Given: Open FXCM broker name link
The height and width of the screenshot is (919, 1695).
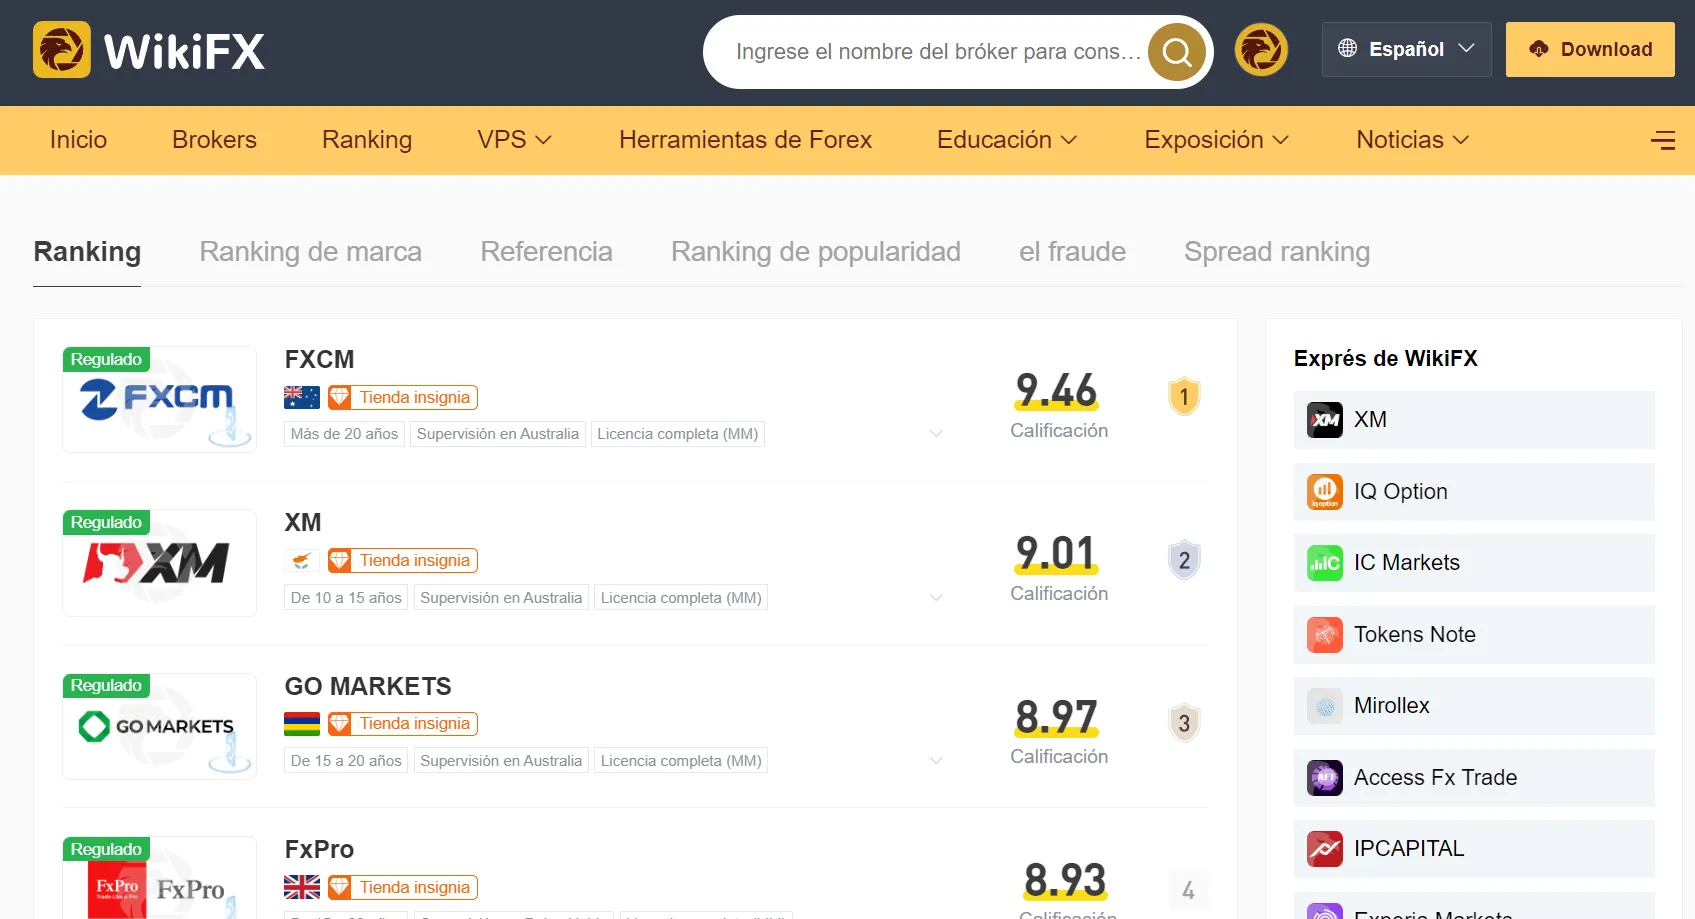Looking at the screenshot, I should pyautogui.click(x=319, y=359).
